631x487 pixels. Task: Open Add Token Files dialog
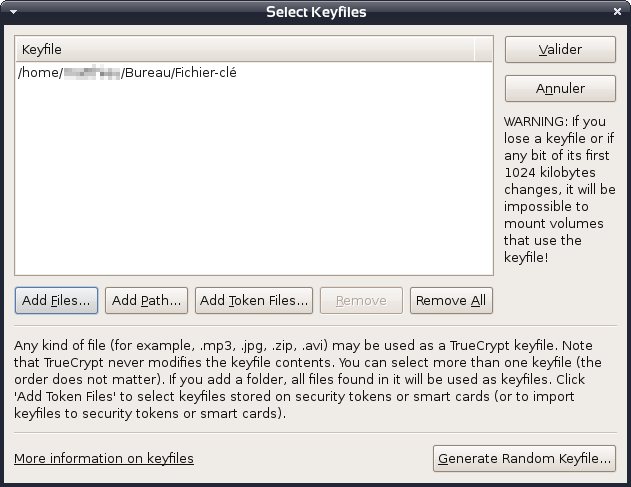[x=254, y=300]
